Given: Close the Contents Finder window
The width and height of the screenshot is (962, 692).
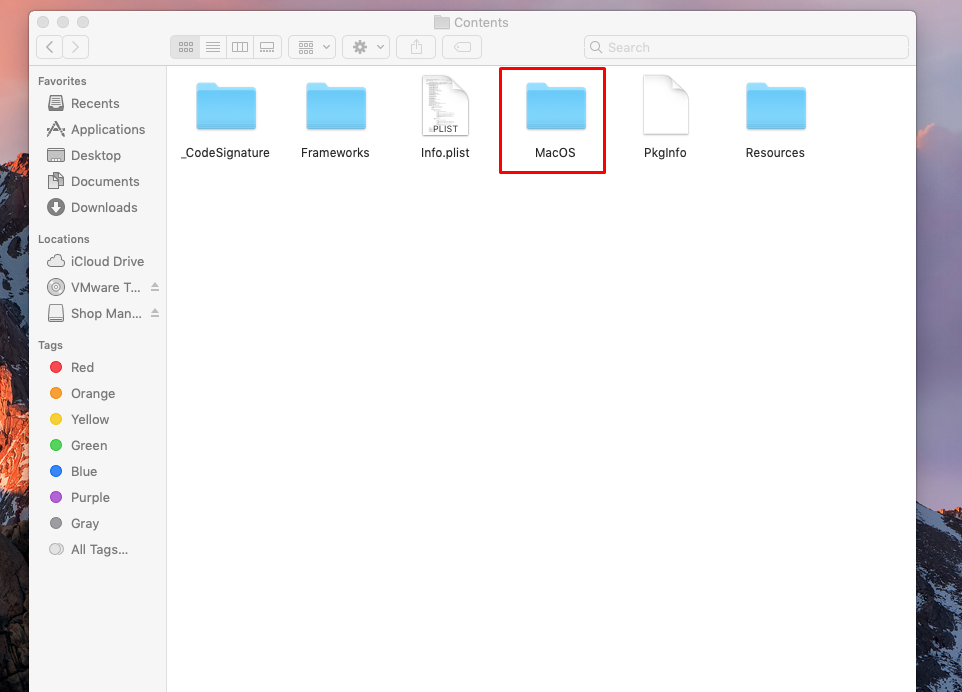Looking at the screenshot, I should [43, 22].
